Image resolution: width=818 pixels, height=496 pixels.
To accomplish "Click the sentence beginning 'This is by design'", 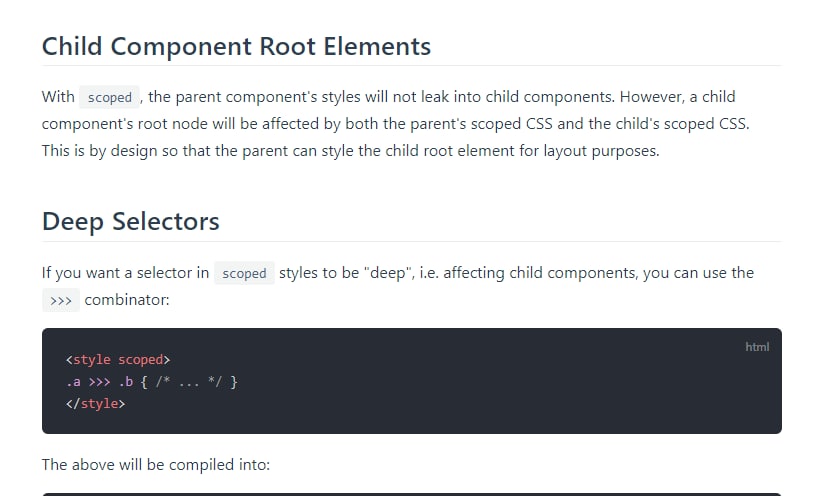I will coord(351,151).
